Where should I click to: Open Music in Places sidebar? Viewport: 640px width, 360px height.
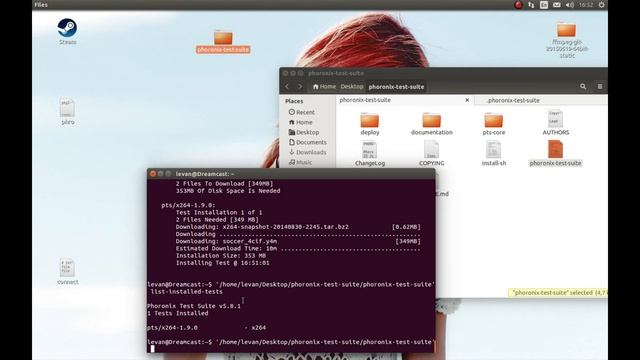pyautogui.click(x=300, y=162)
